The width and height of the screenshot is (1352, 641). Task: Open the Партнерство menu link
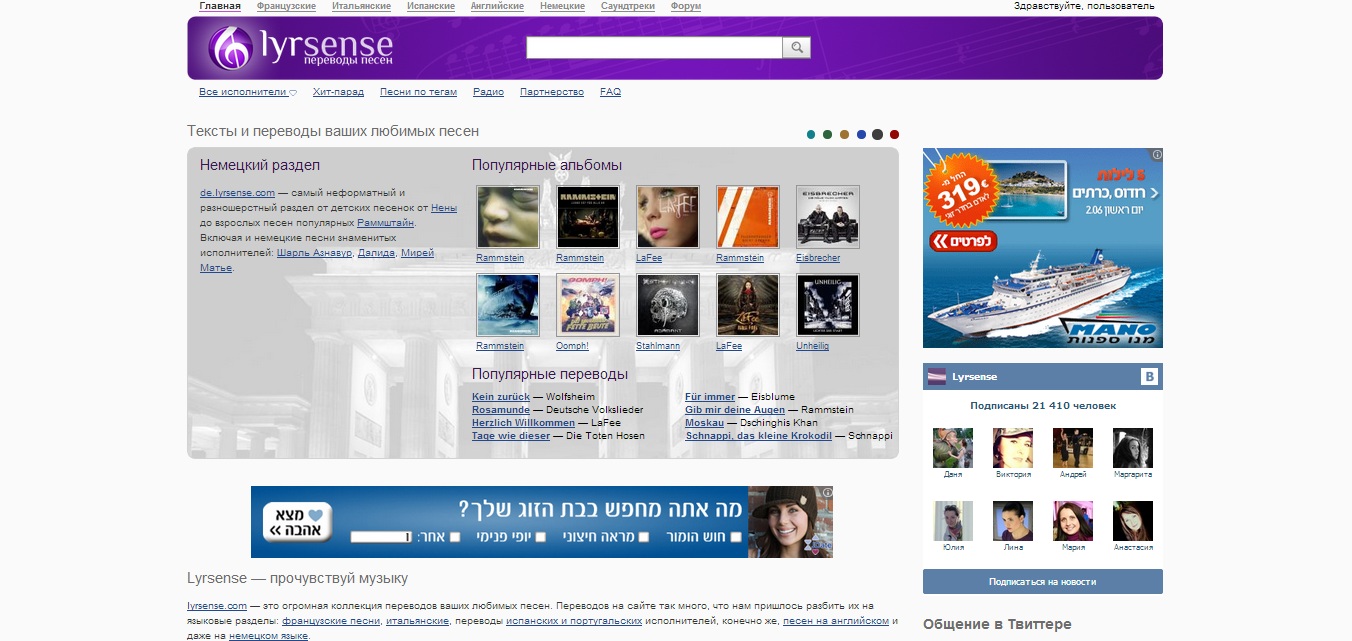(552, 92)
